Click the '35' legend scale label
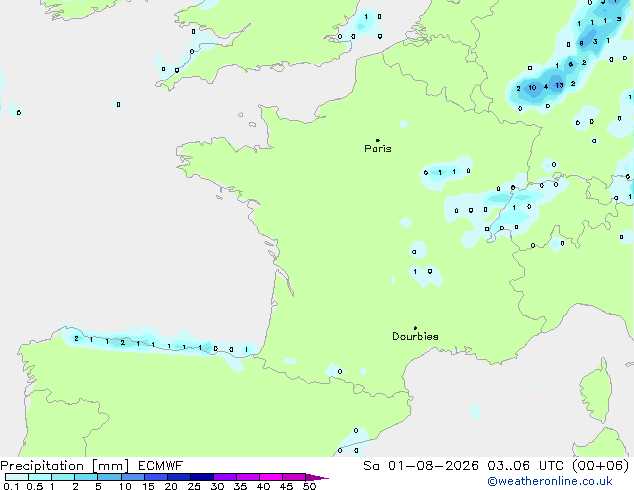Image resolution: width=634 pixels, height=490 pixels. [x=240, y=486]
